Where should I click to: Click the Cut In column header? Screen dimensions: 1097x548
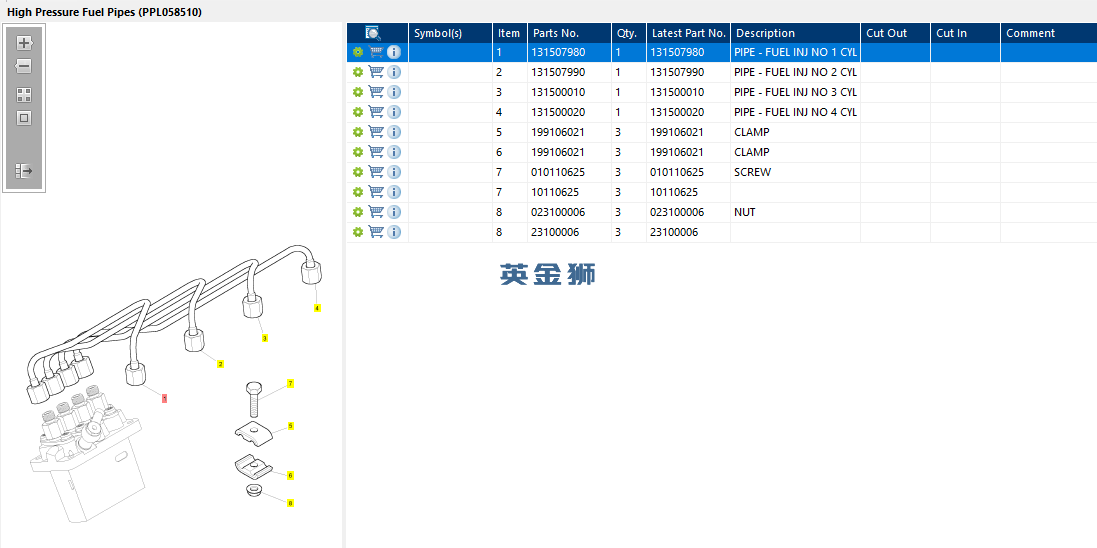[x=965, y=33]
